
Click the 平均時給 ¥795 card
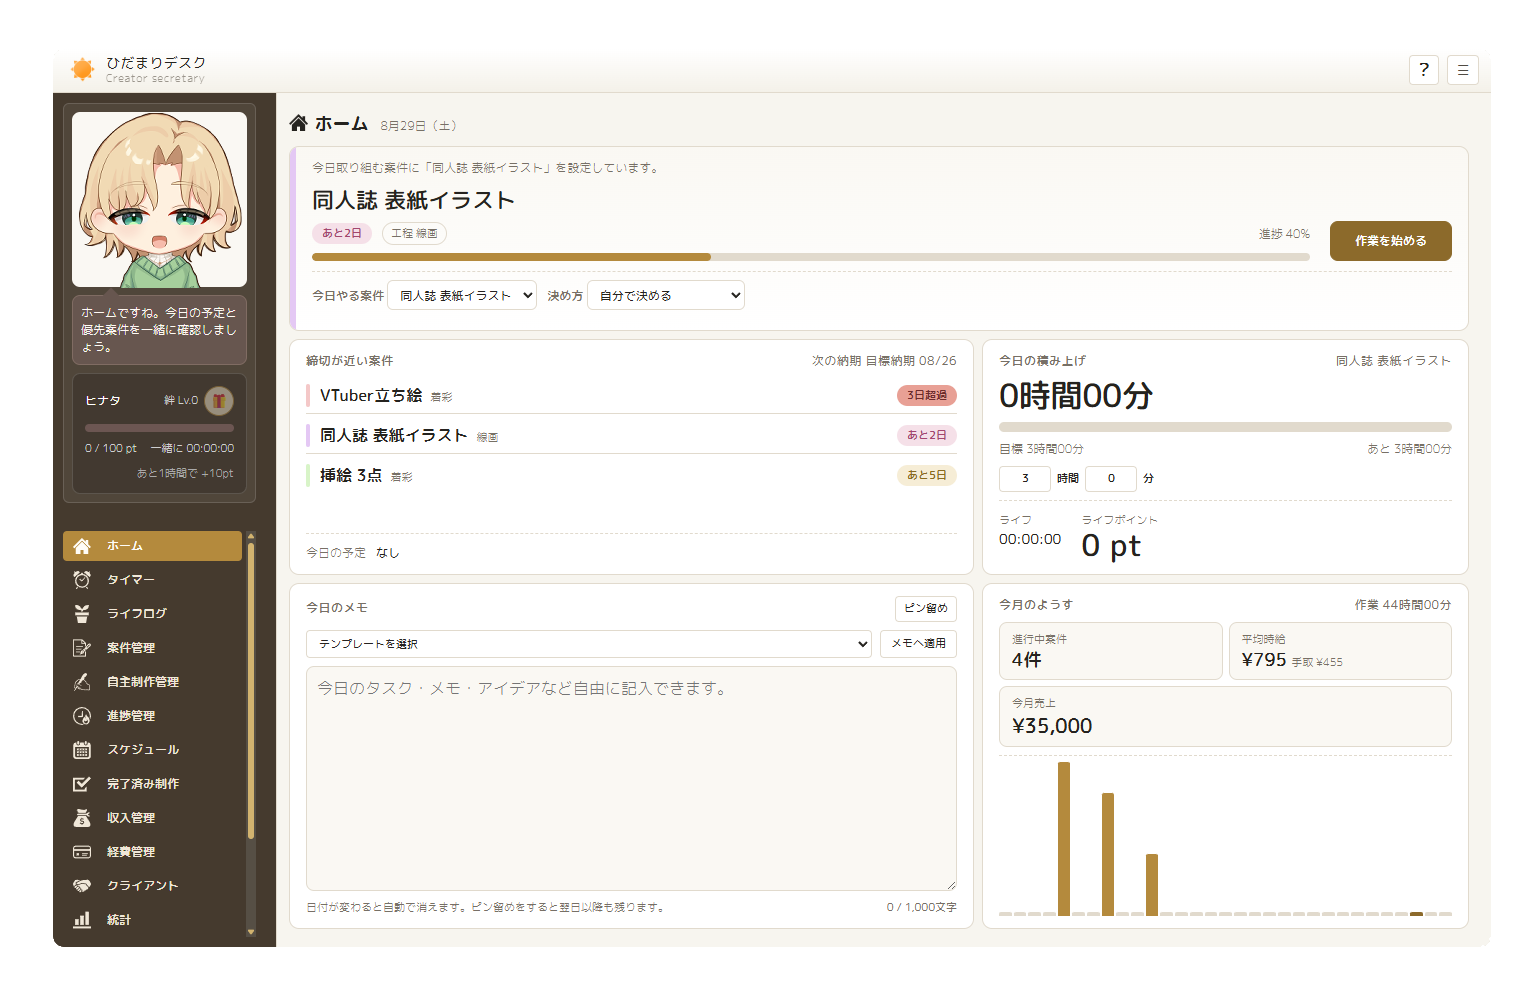pyautogui.click(x=1340, y=651)
